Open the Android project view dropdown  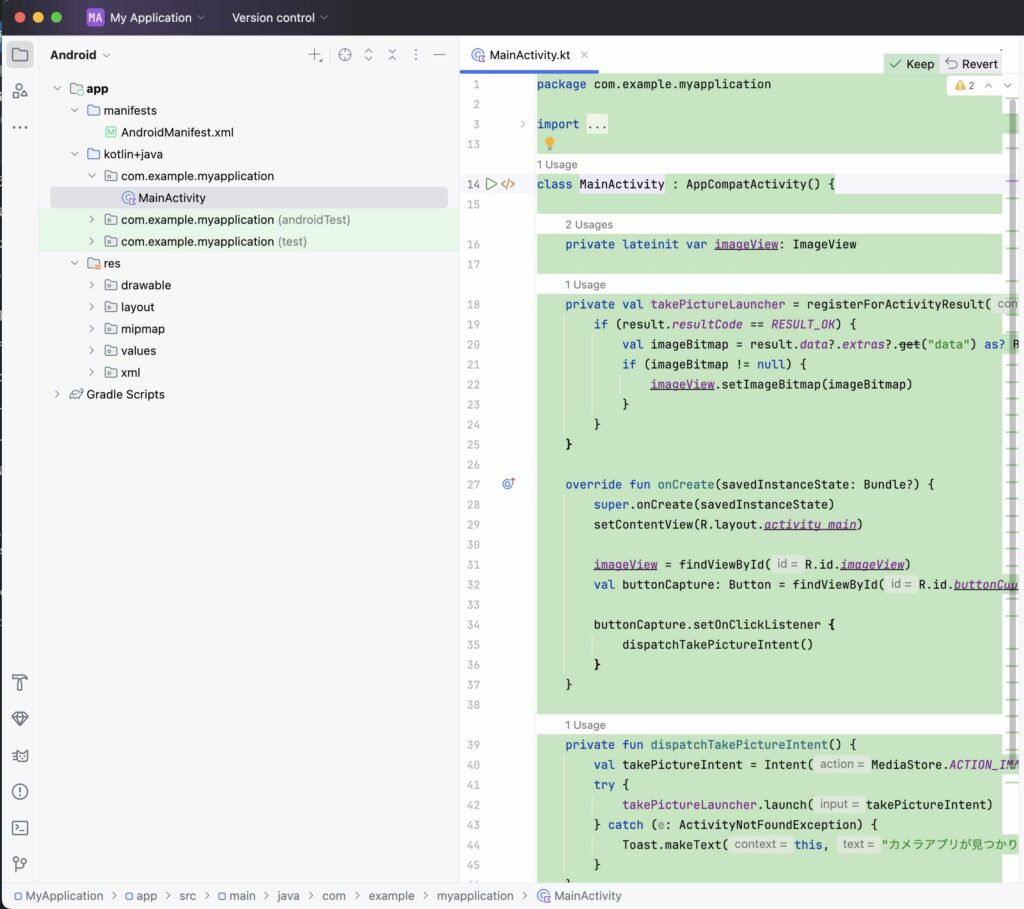click(80, 55)
